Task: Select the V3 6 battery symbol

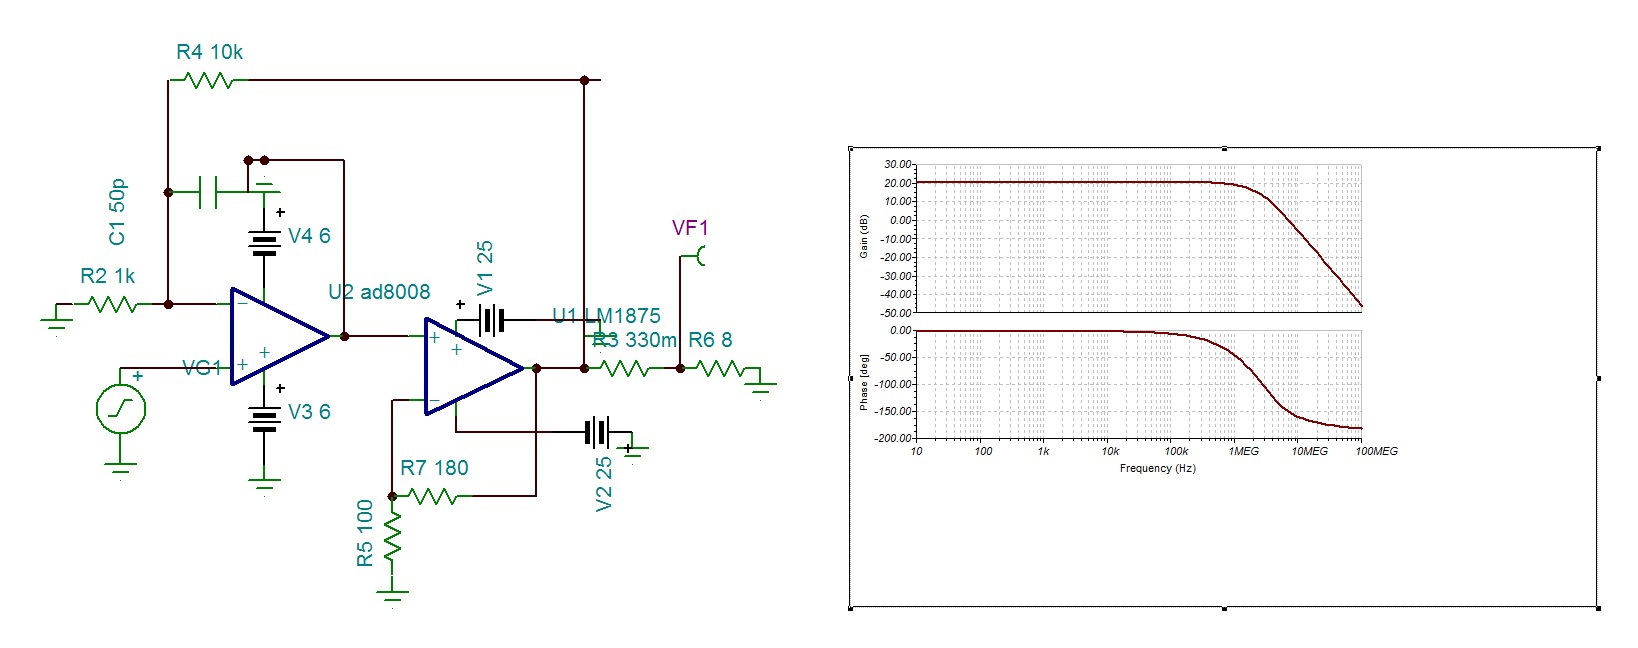Action: click(264, 420)
